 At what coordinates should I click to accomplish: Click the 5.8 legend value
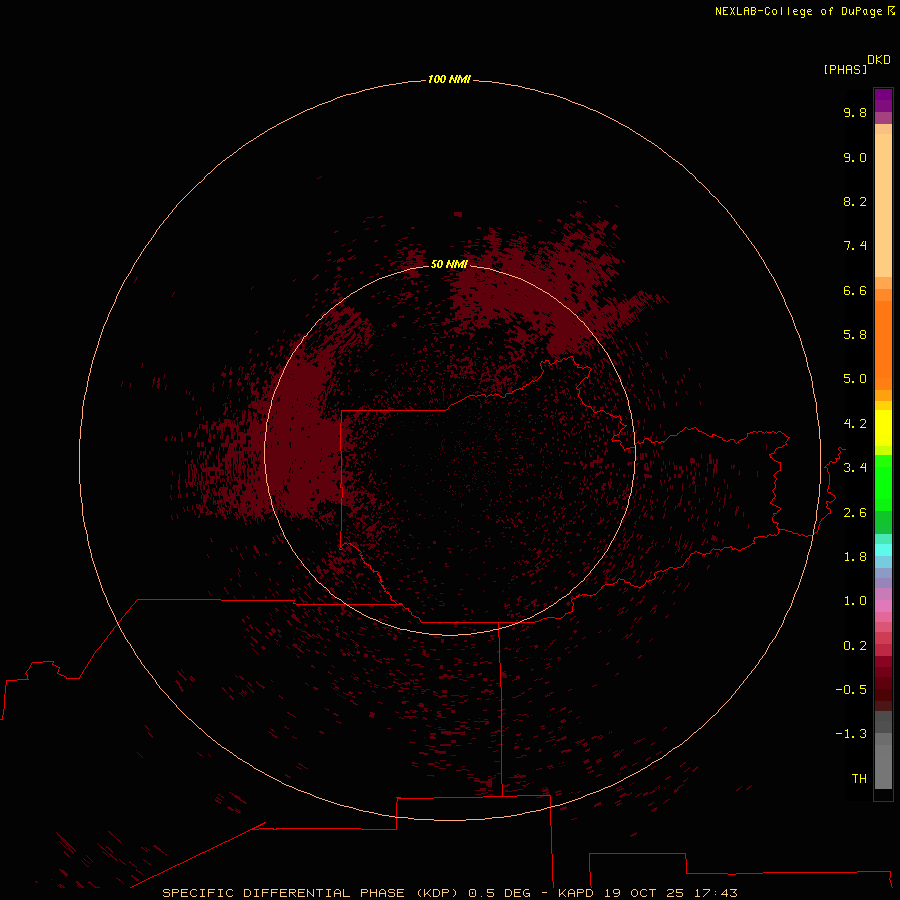tap(855, 335)
